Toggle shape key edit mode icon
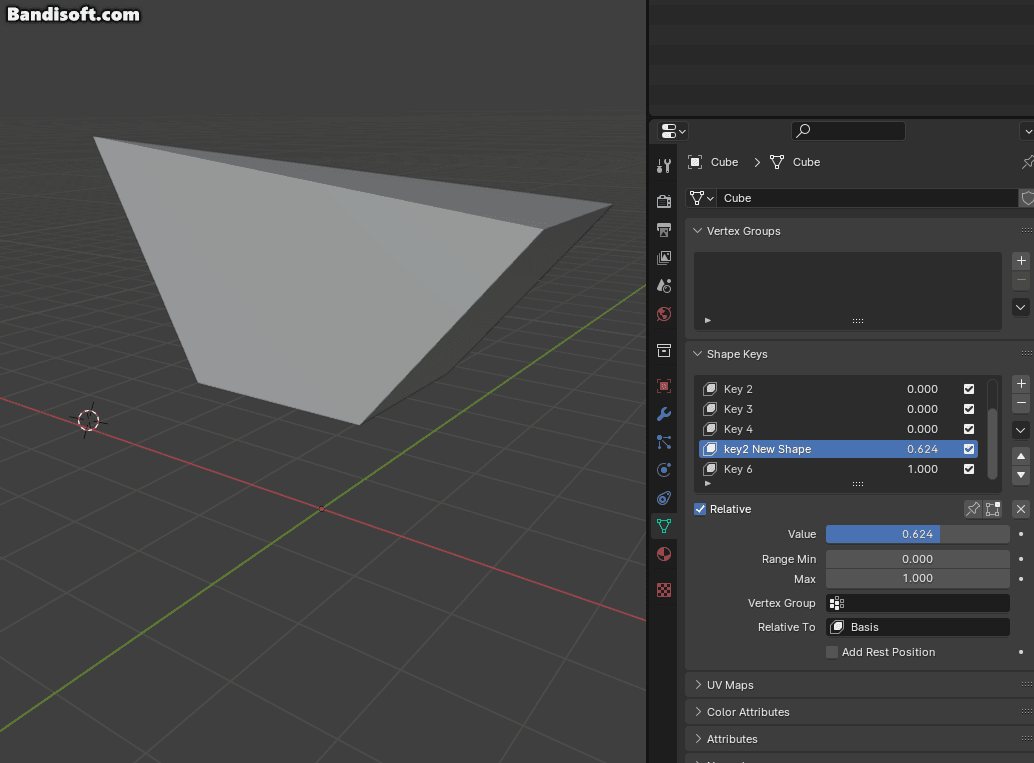The height and width of the screenshot is (763, 1034). pyautogui.click(x=992, y=509)
